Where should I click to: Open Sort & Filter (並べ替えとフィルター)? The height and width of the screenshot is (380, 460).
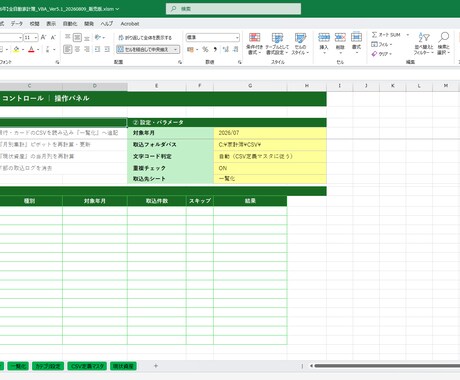tap(424, 44)
